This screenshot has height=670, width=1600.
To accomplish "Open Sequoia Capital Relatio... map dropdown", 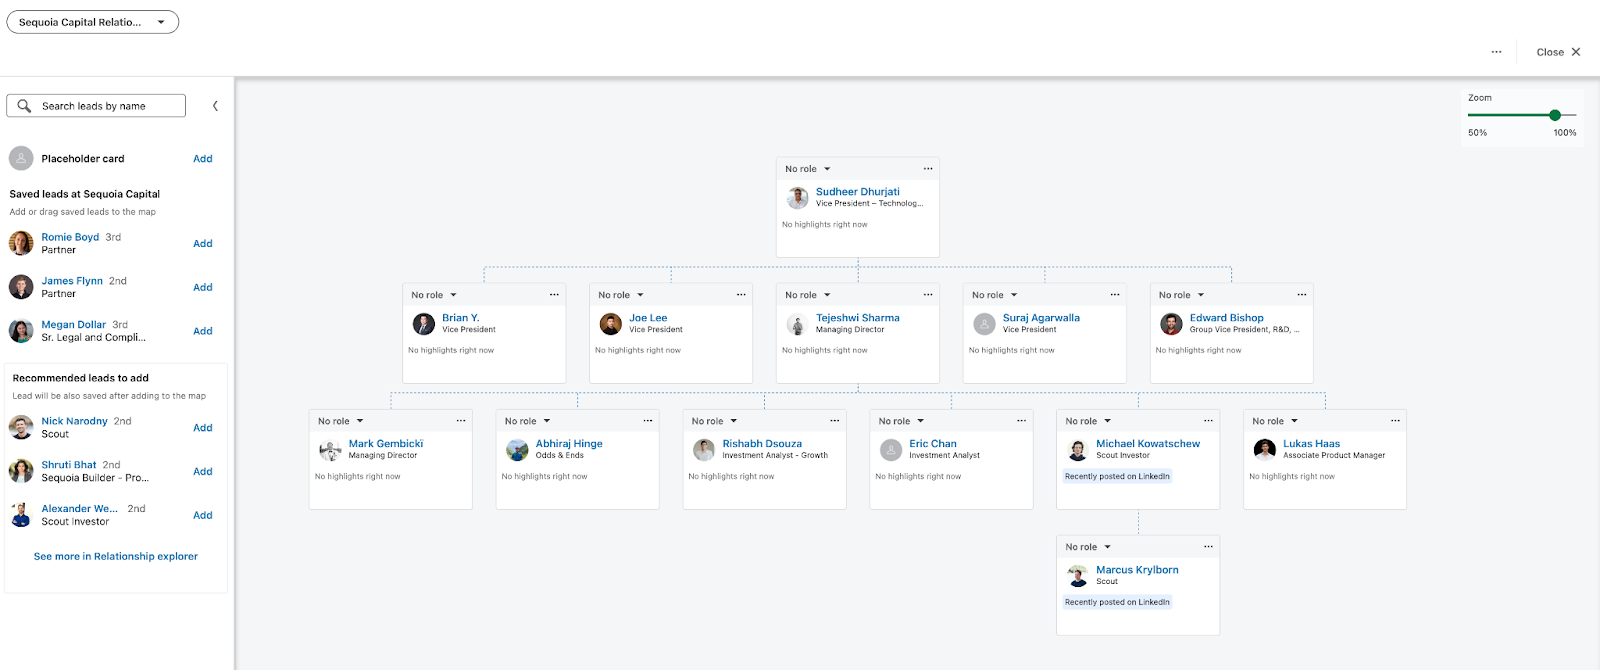I will (92, 22).
